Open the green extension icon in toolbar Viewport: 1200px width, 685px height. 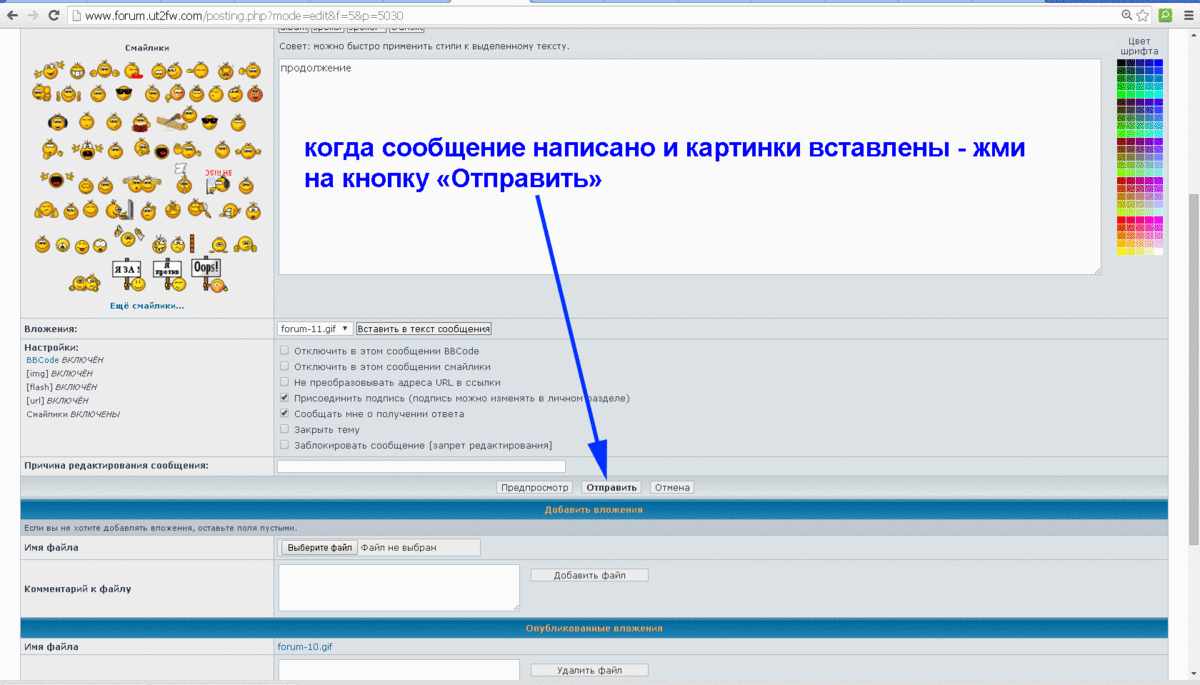[x=1164, y=15]
